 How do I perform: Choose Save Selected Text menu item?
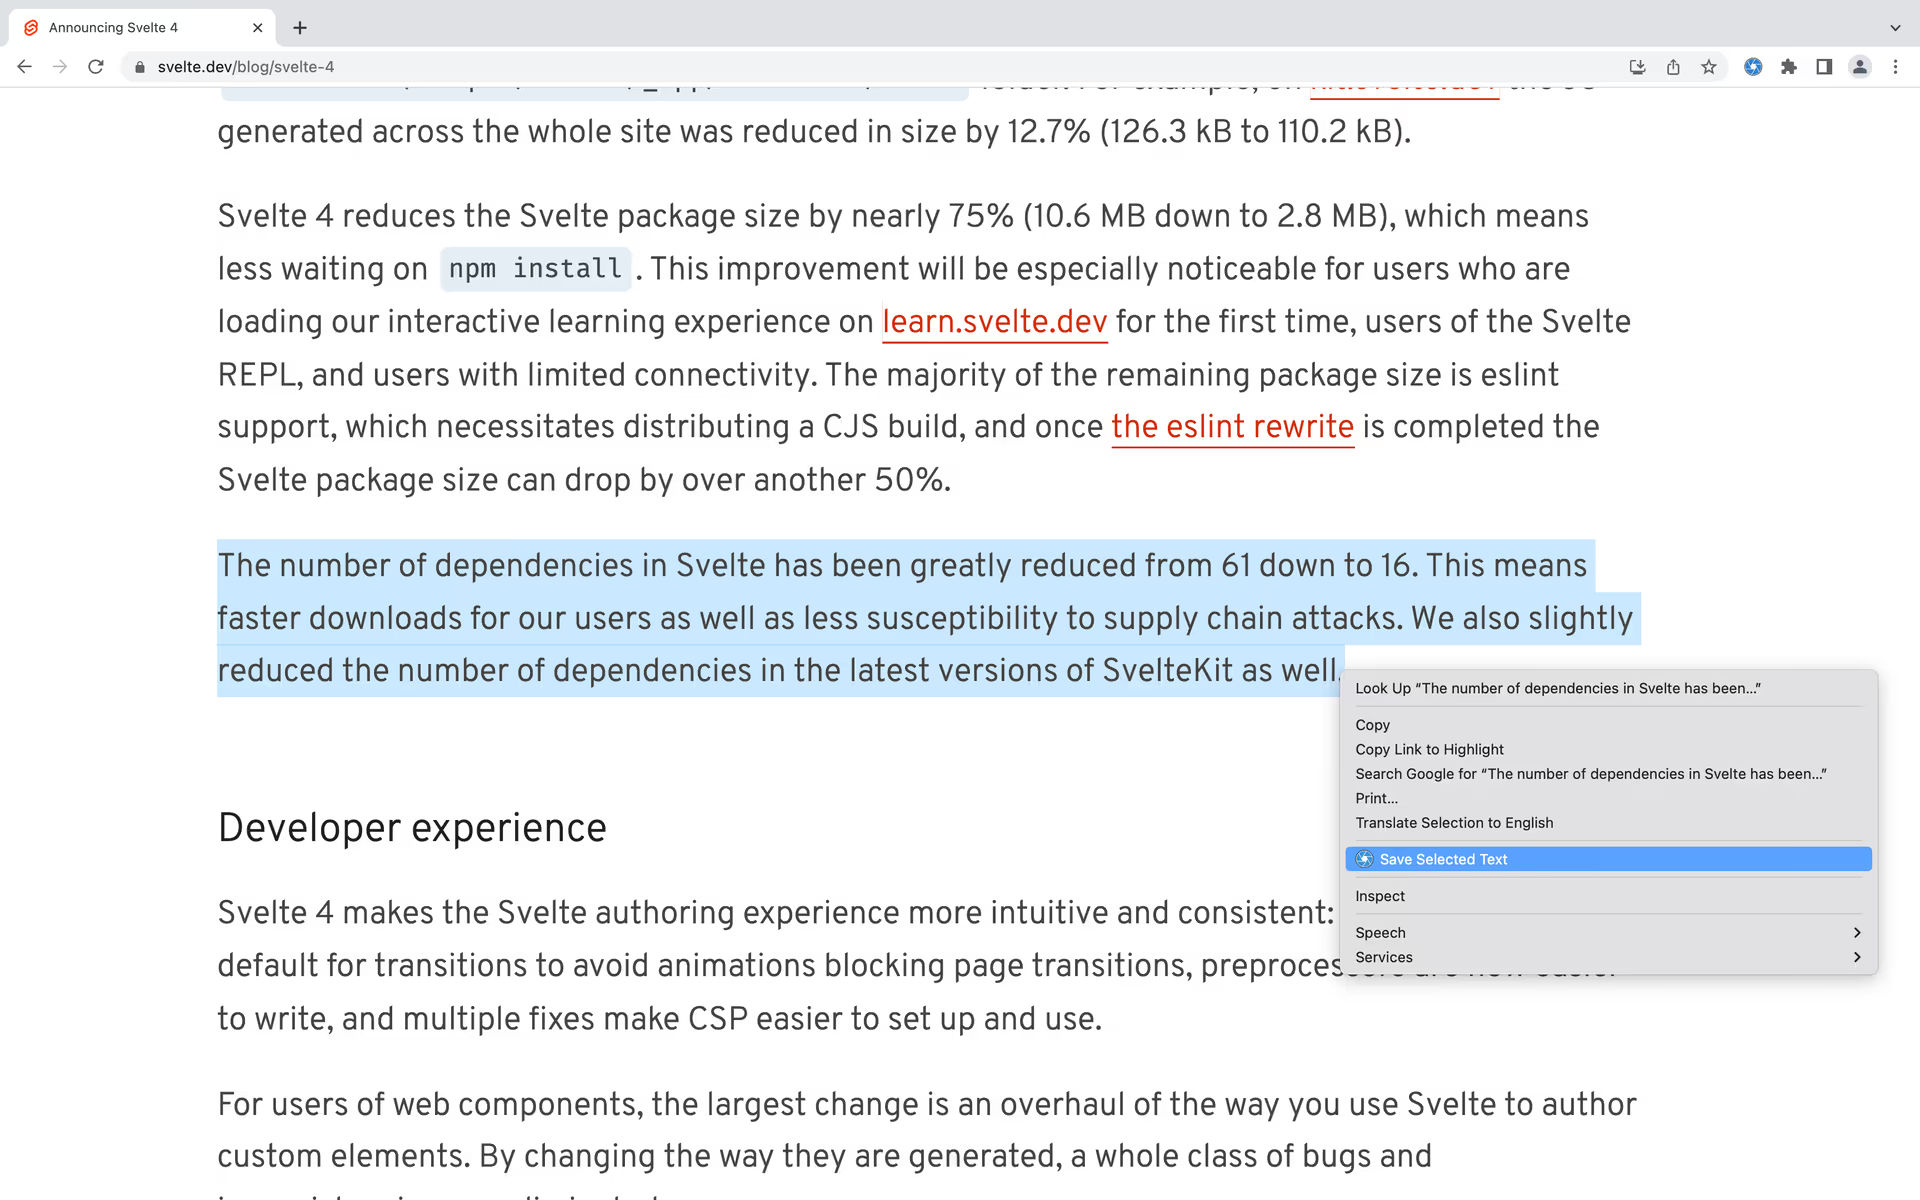tap(1608, 859)
